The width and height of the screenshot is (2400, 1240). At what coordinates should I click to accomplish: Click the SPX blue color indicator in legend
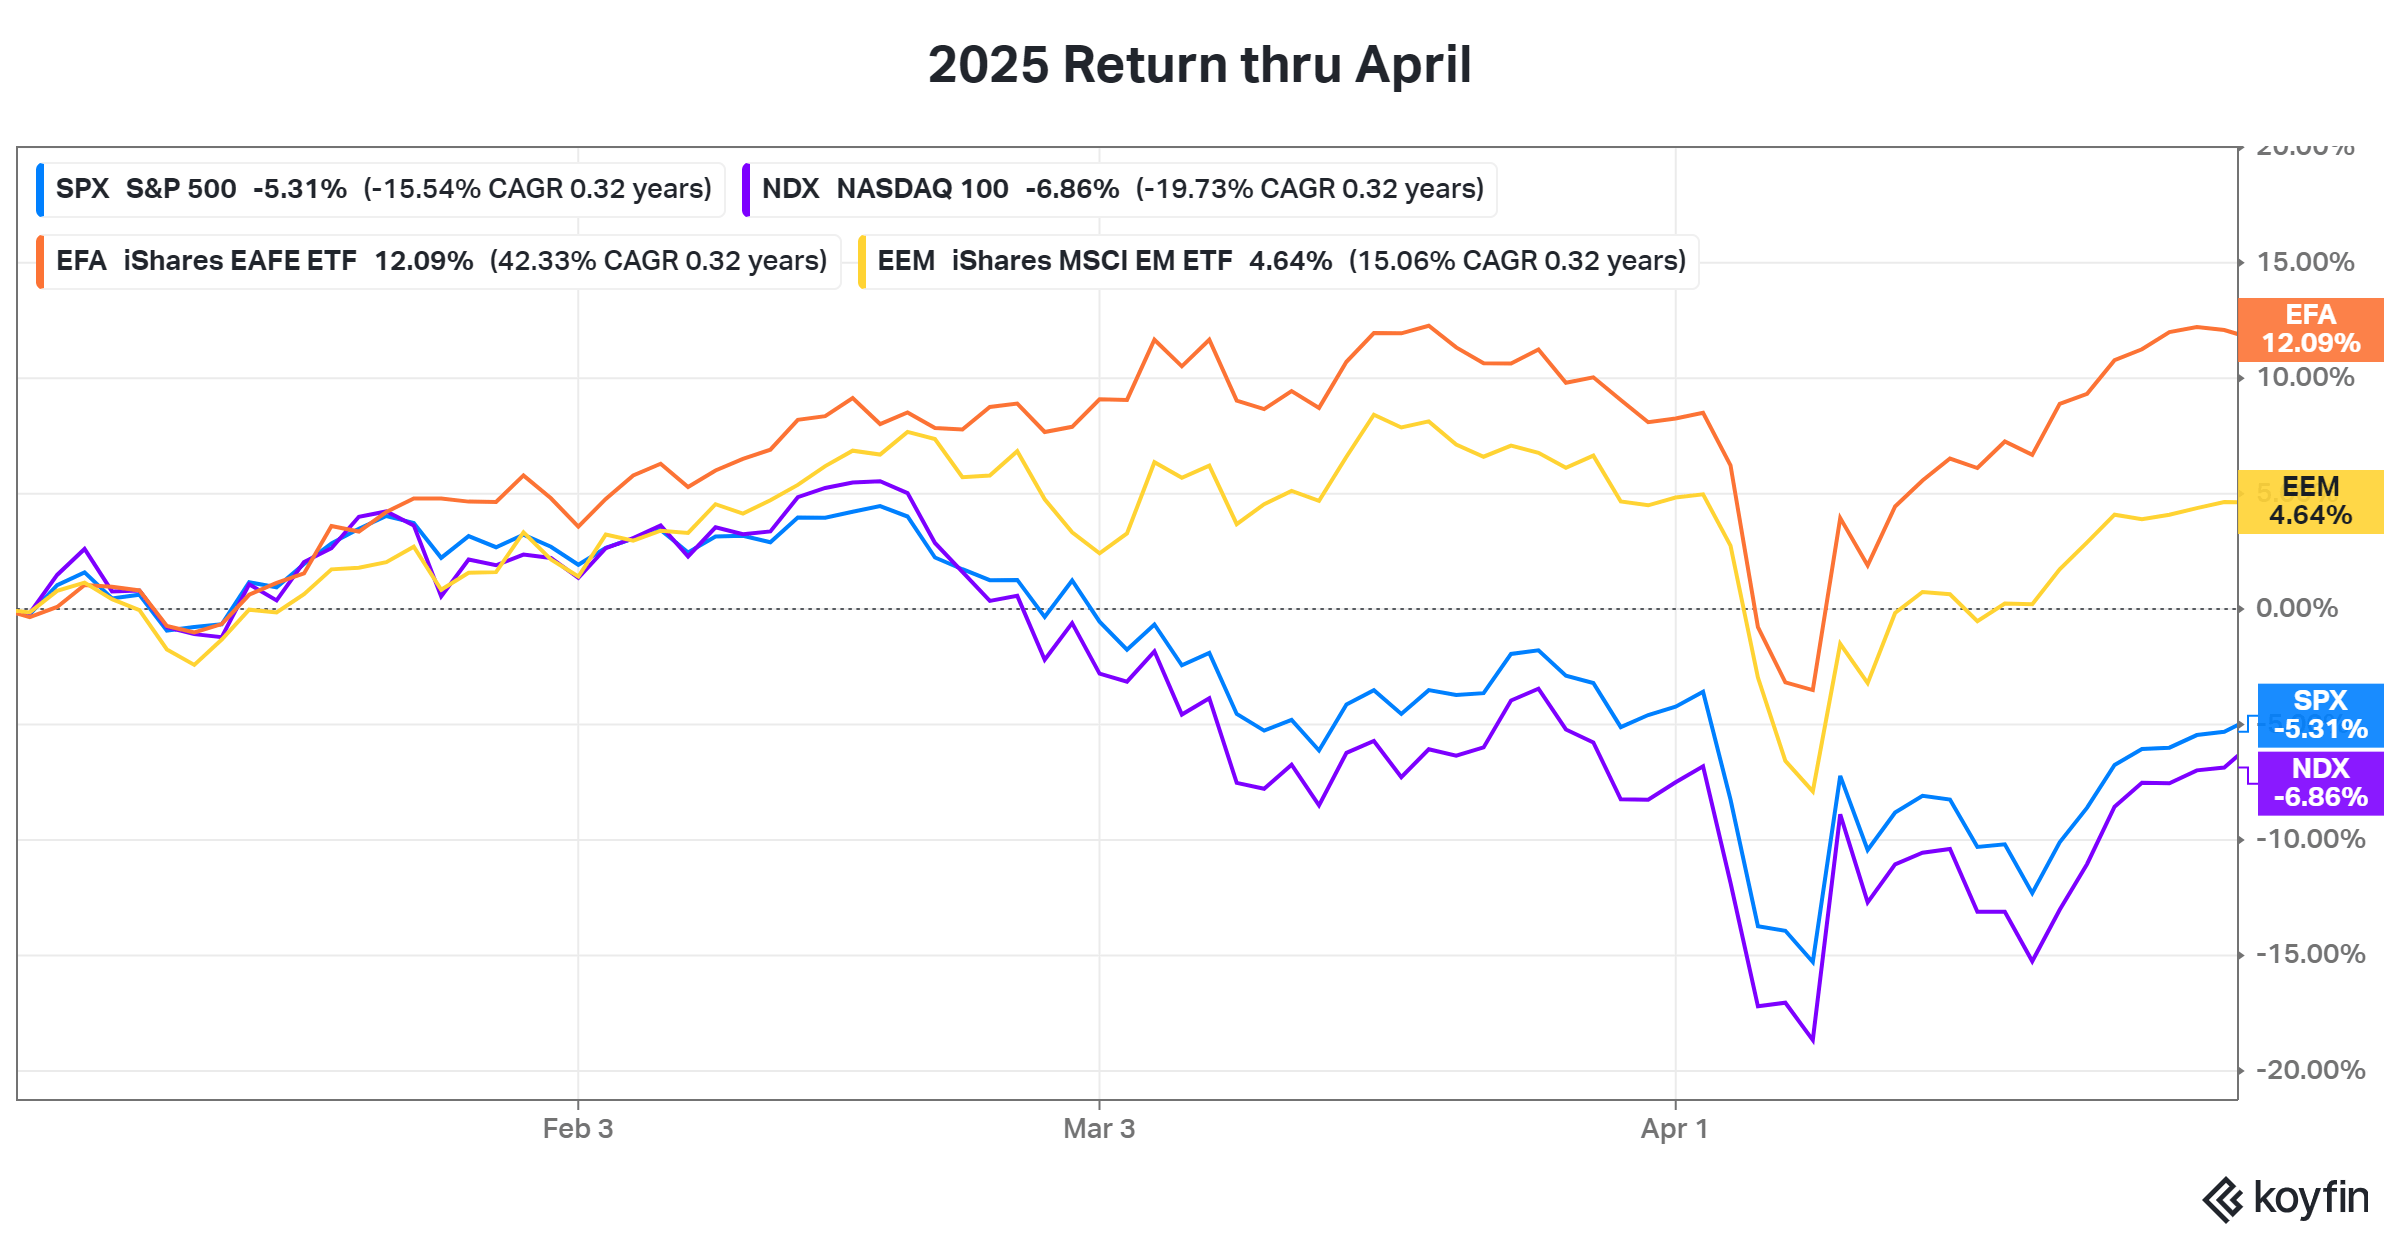point(40,189)
